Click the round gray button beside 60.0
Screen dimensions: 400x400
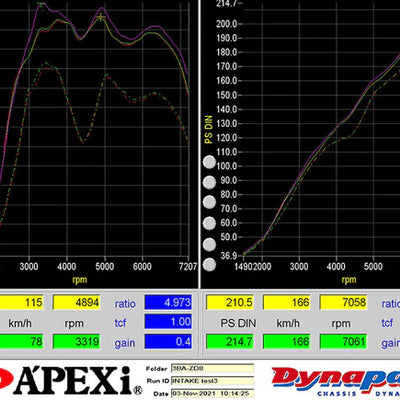209,223
